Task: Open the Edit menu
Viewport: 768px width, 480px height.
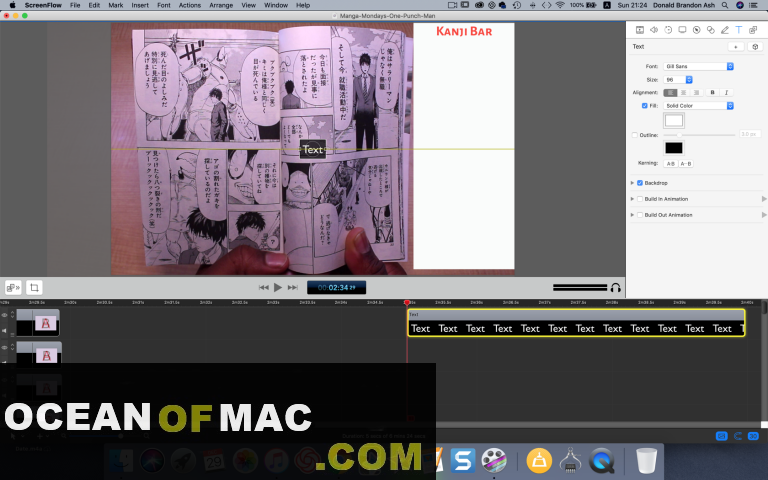Action: tap(94, 5)
